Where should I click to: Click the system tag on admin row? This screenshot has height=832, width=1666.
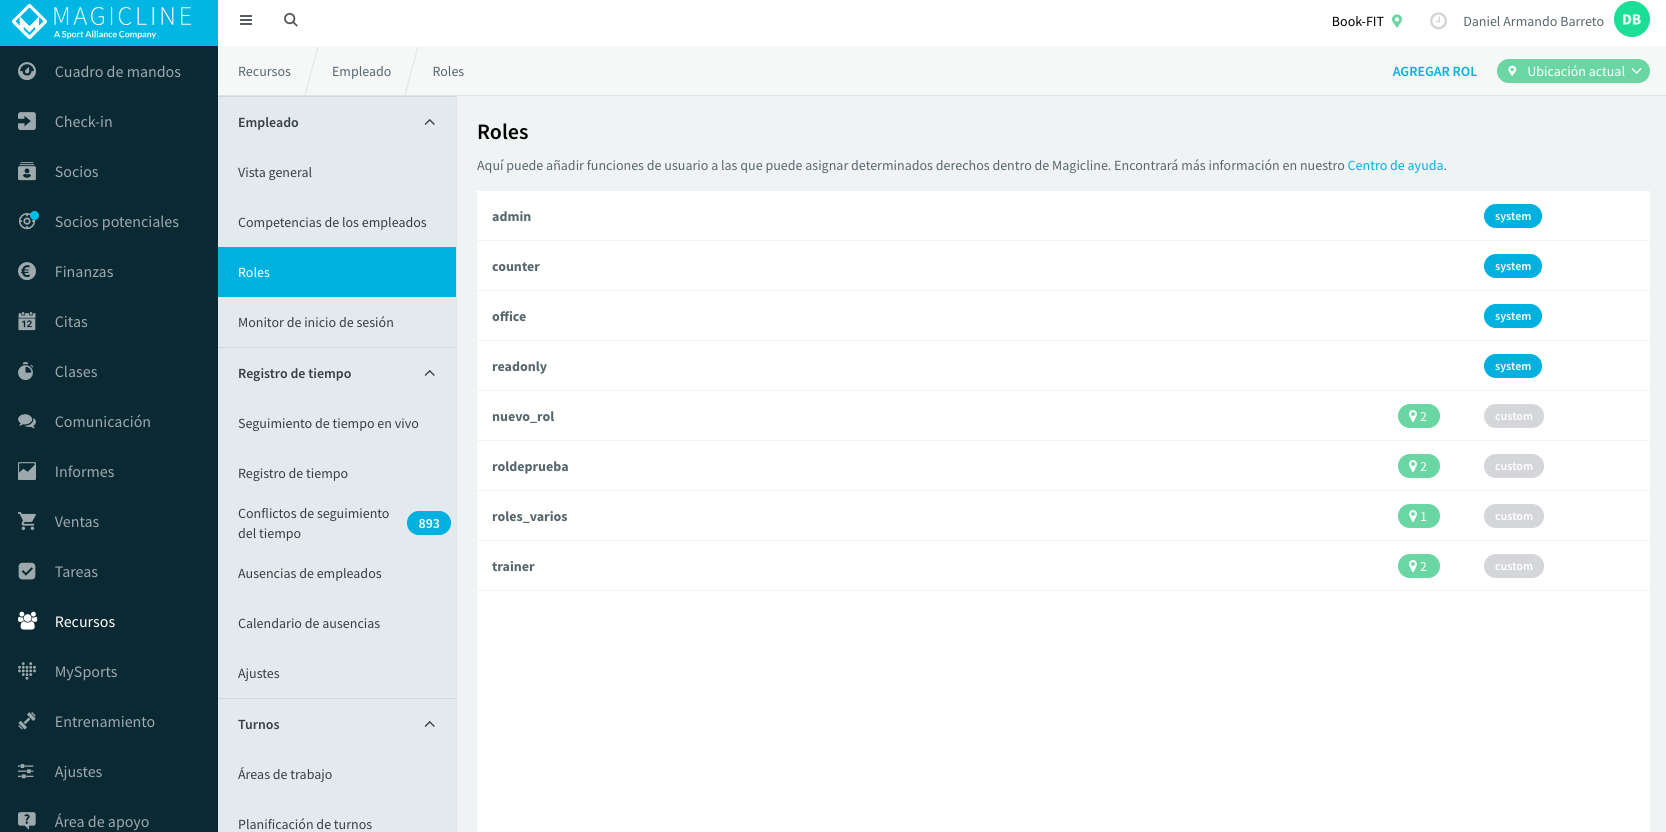pyautogui.click(x=1512, y=216)
